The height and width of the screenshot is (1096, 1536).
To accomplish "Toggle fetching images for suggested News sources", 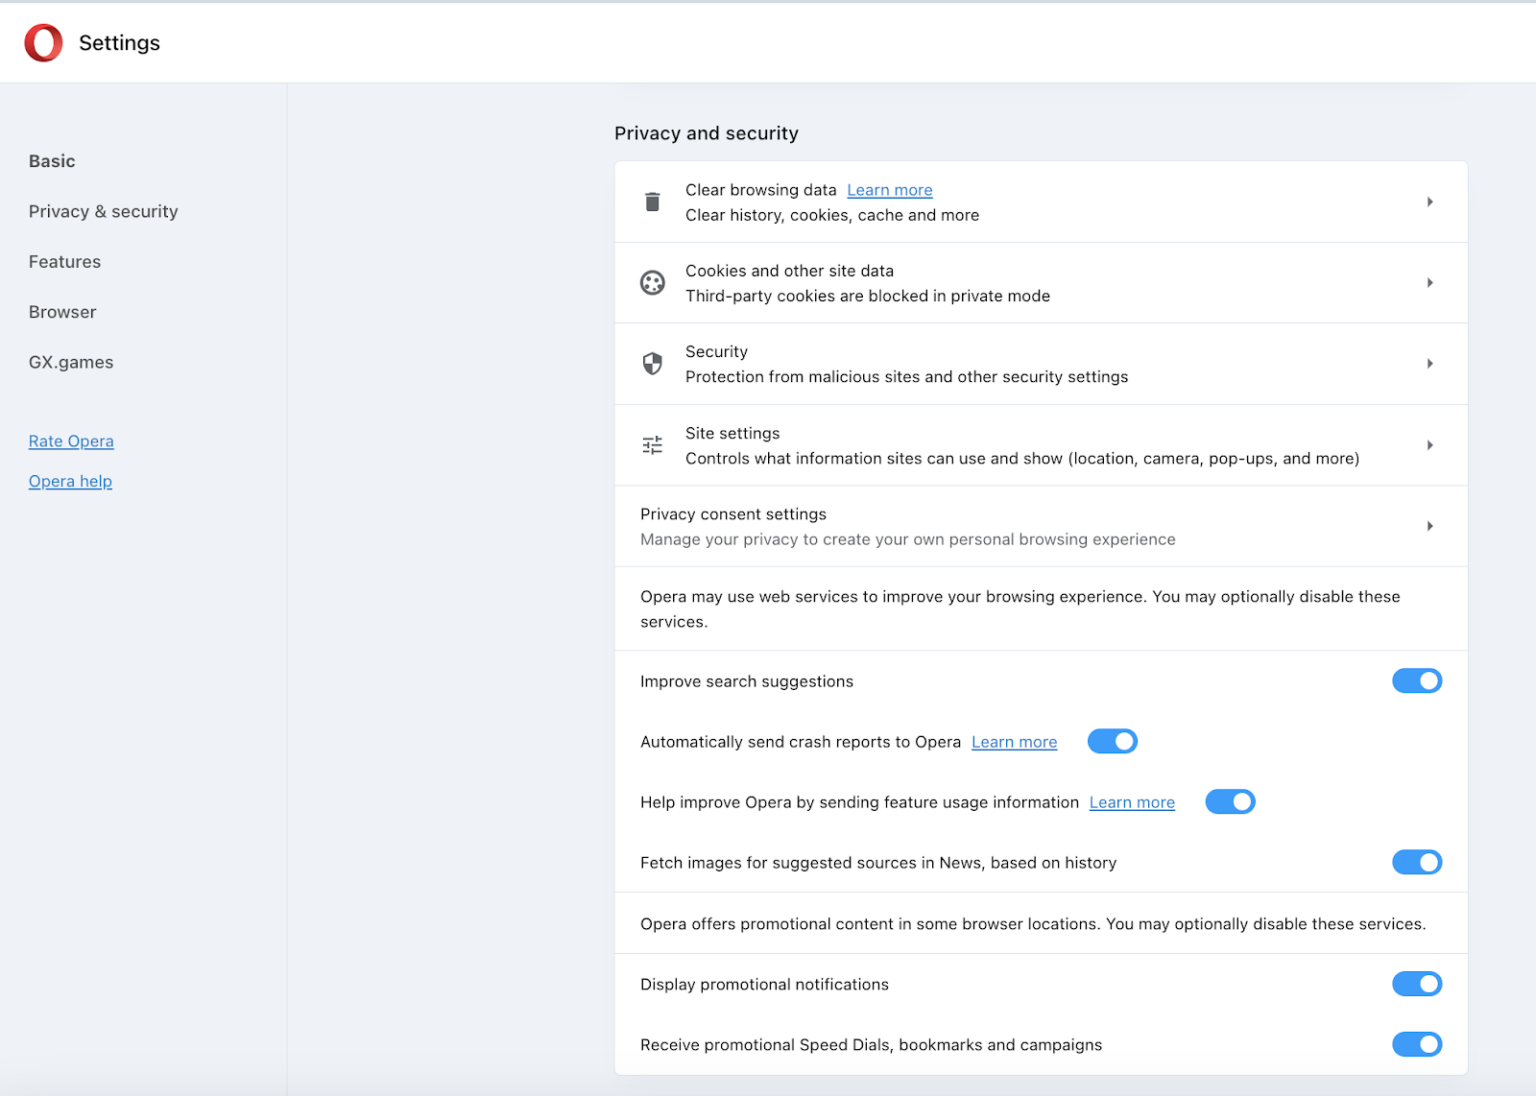I will (x=1417, y=862).
